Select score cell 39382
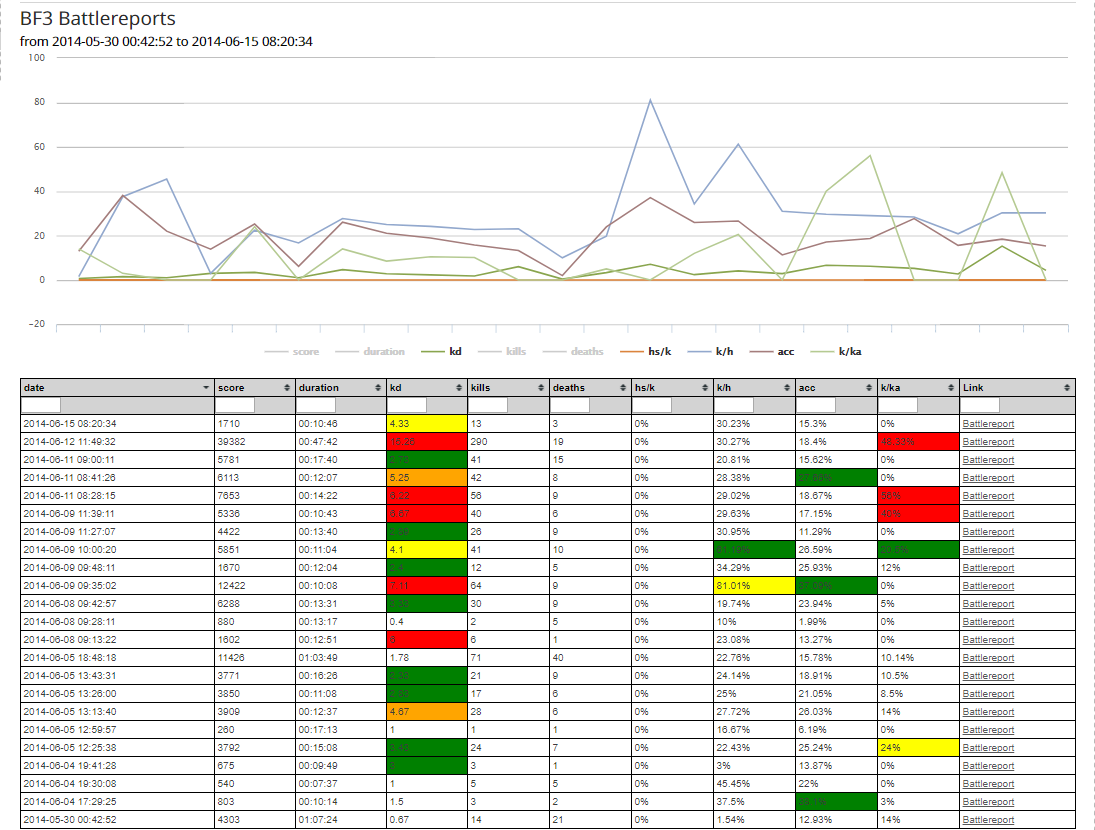Screen dimensions: 1095x830 [255, 442]
